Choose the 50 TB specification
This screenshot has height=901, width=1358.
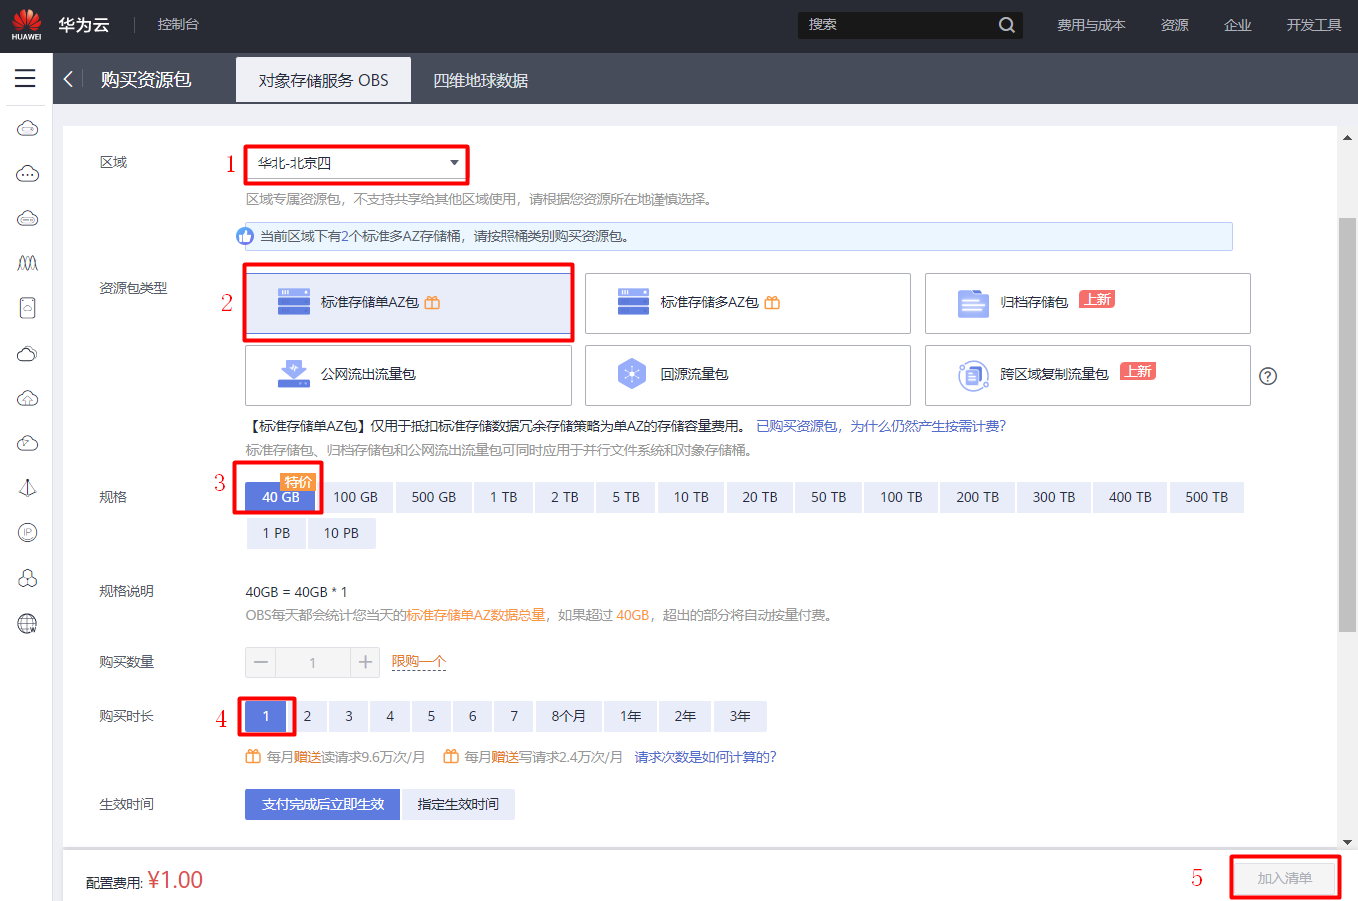point(828,497)
